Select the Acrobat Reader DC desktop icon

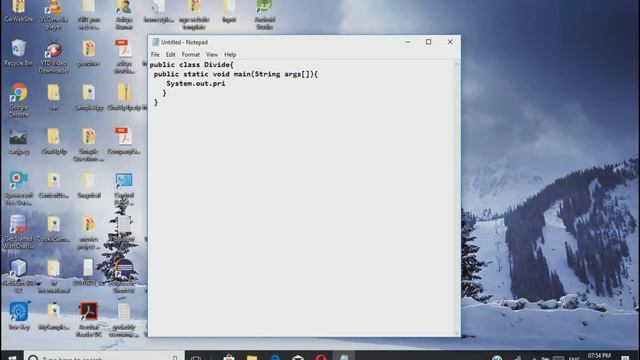point(89,319)
